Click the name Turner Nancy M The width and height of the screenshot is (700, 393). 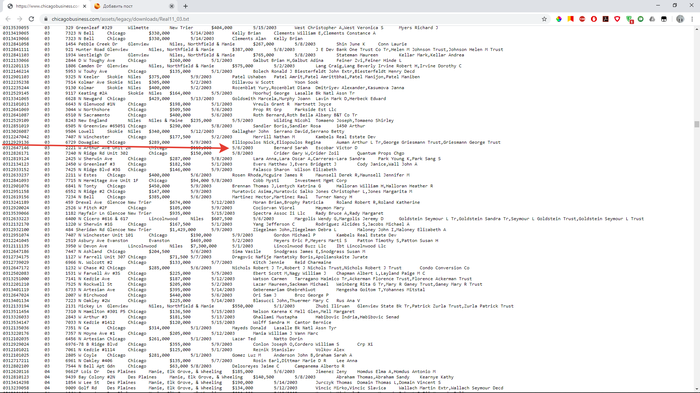tap(333, 197)
